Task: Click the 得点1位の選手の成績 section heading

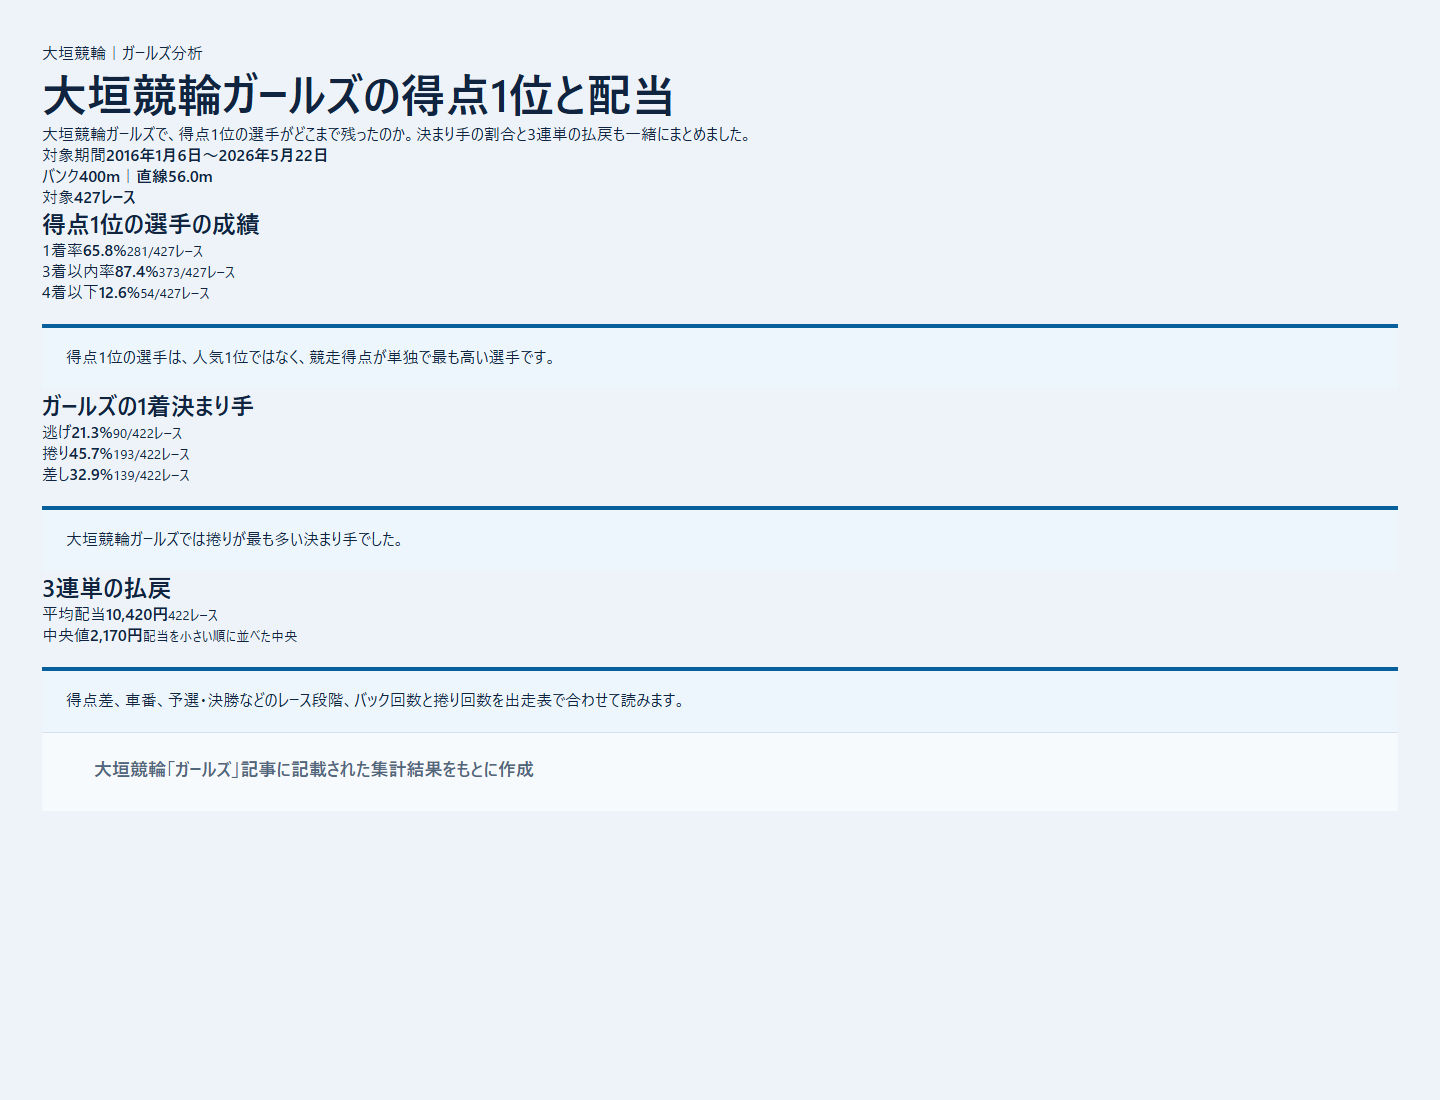Action: [x=151, y=224]
